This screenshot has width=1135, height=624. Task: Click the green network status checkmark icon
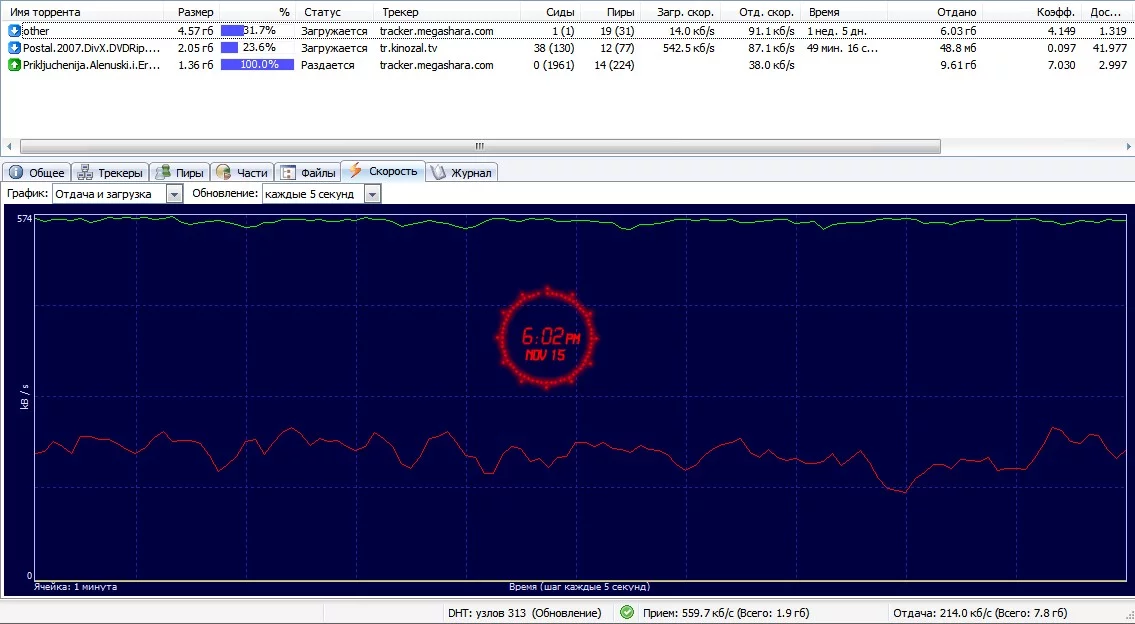[627, 612]
